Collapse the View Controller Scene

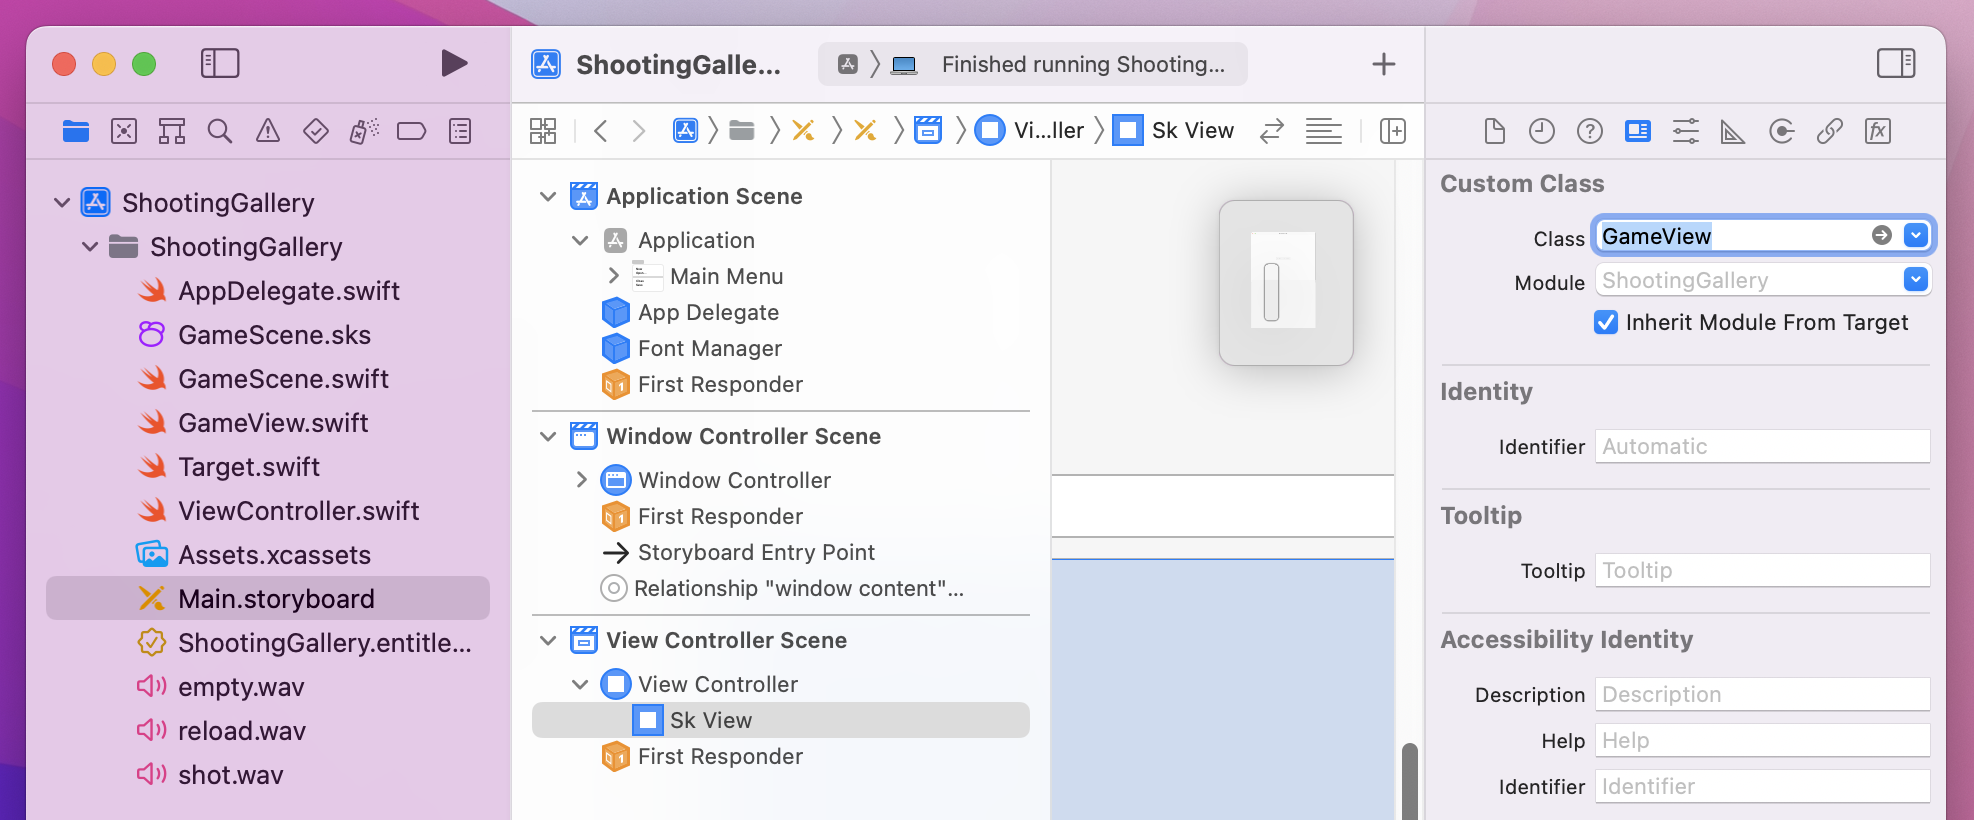click(x=548, y=640)
